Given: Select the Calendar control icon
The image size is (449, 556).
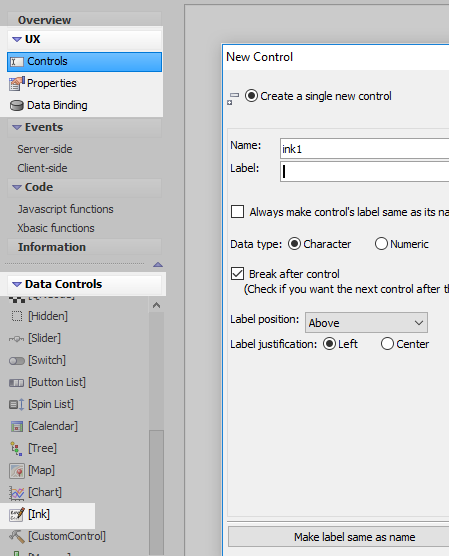Looking at the screenshot, I should click(17, 426).
